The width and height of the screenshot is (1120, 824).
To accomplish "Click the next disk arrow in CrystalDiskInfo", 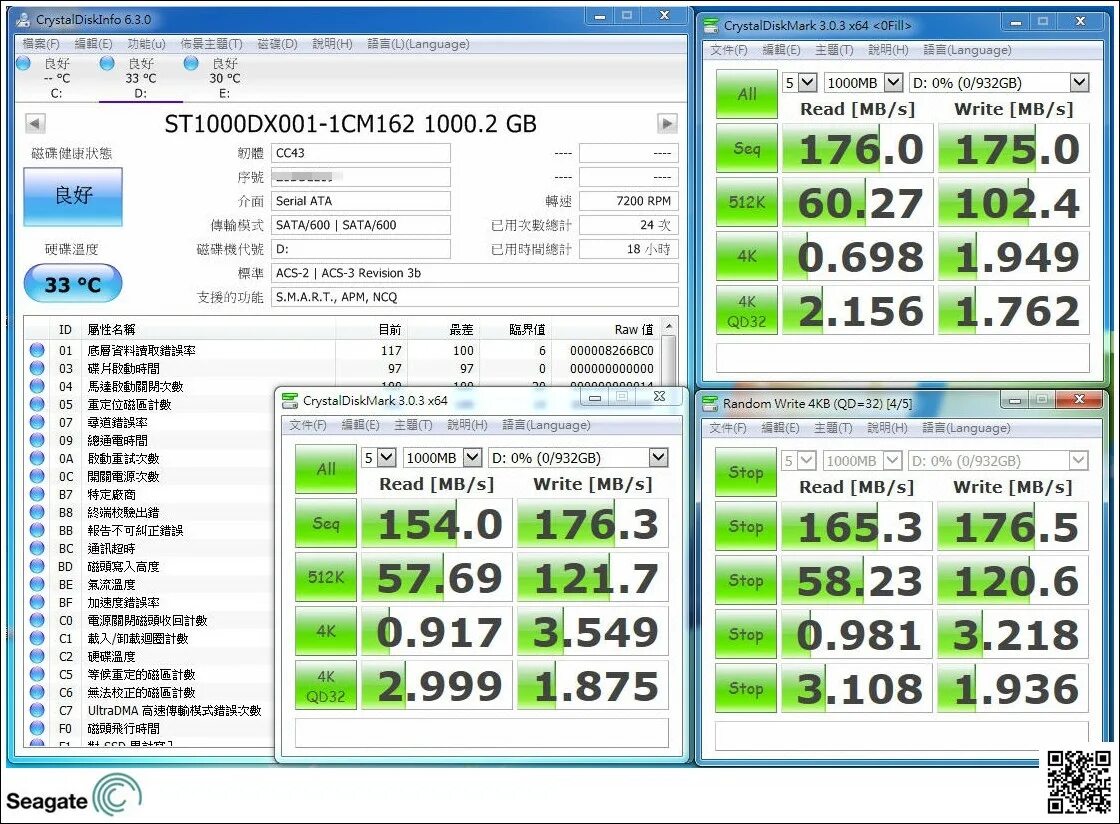I will 666,123.
